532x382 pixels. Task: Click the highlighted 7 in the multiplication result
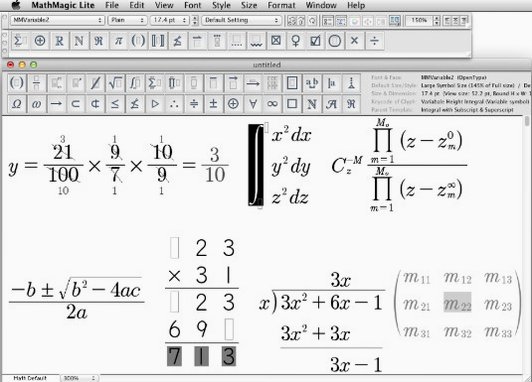tap(174, 357)
